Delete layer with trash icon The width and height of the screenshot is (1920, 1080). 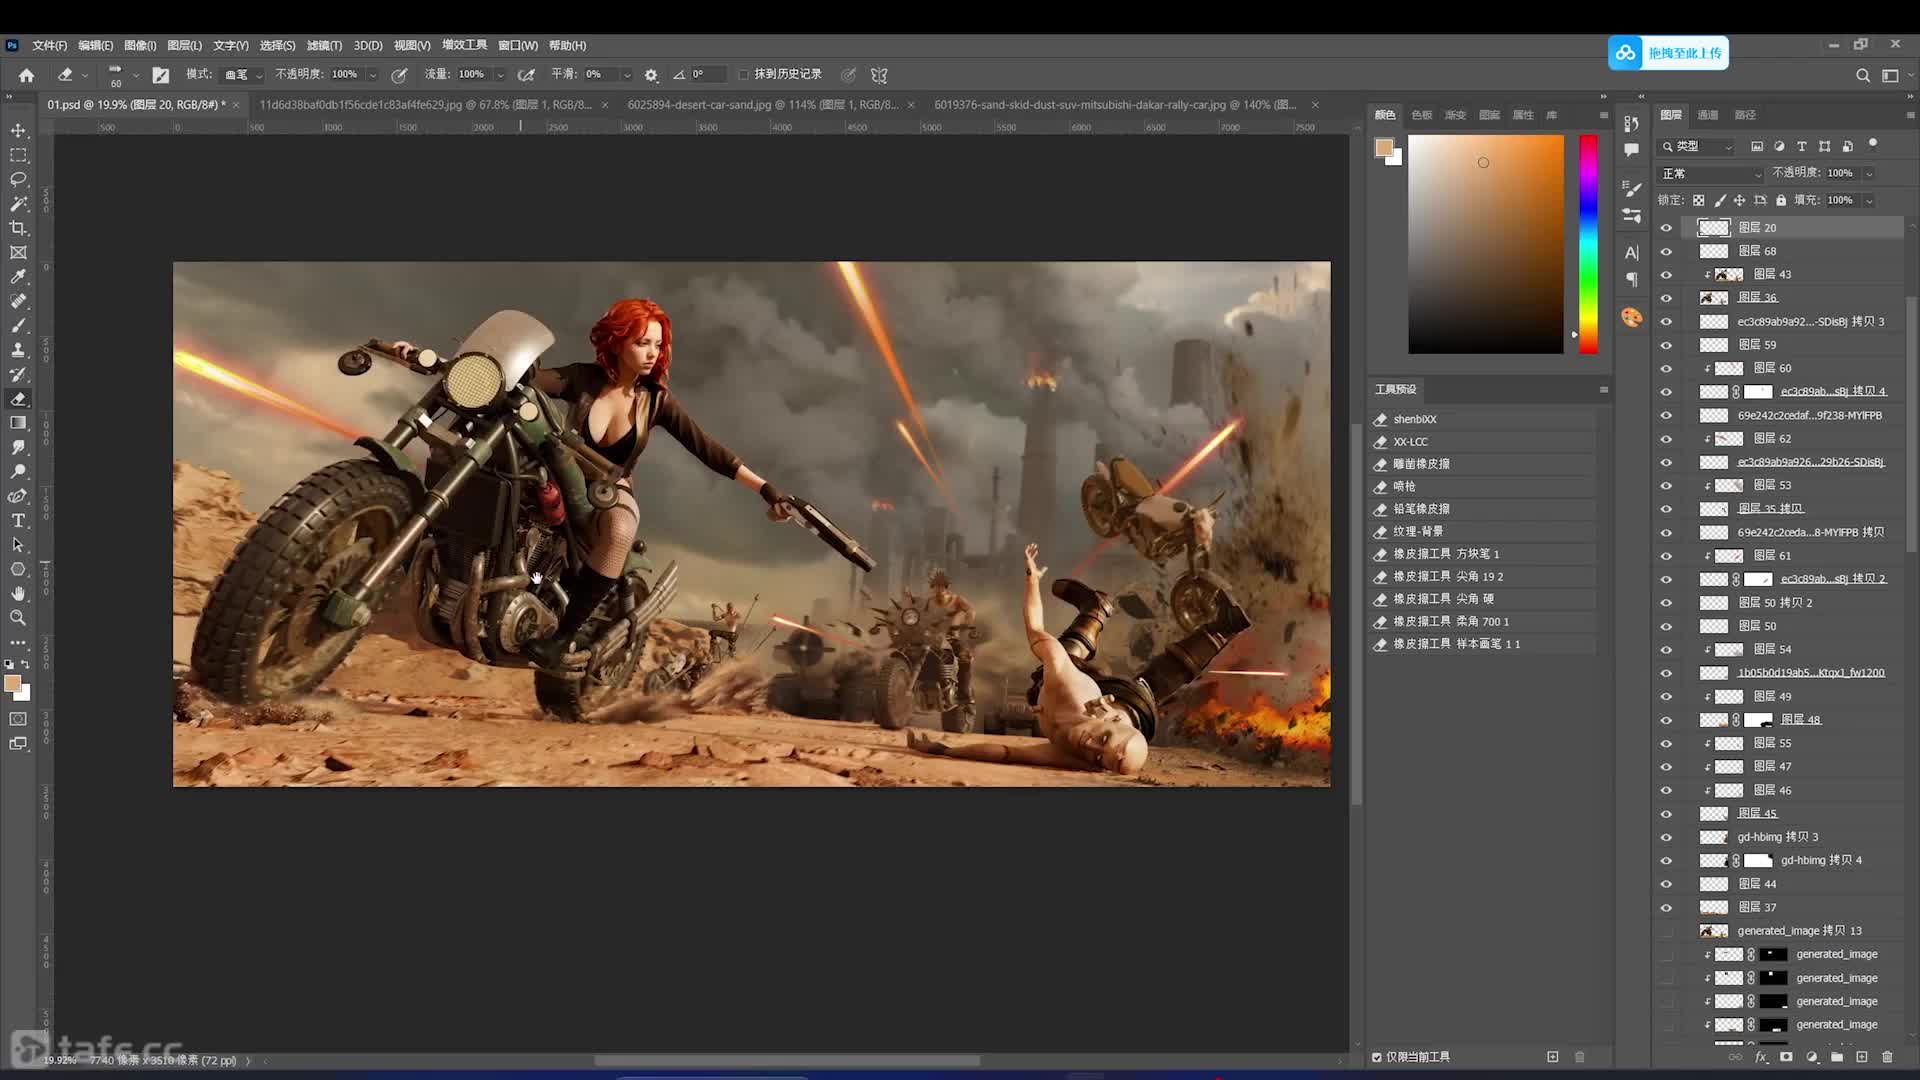point(1887,1057)
